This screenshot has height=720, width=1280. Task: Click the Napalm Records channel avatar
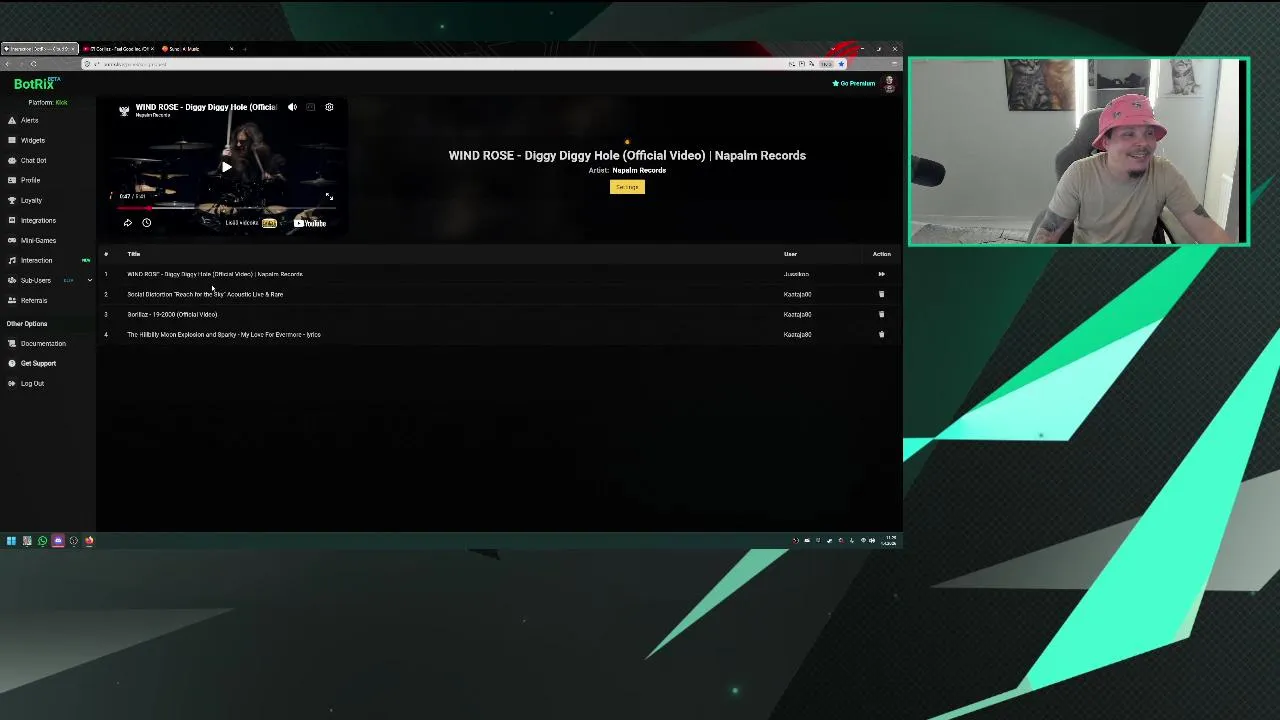click(x=124, y=110)
